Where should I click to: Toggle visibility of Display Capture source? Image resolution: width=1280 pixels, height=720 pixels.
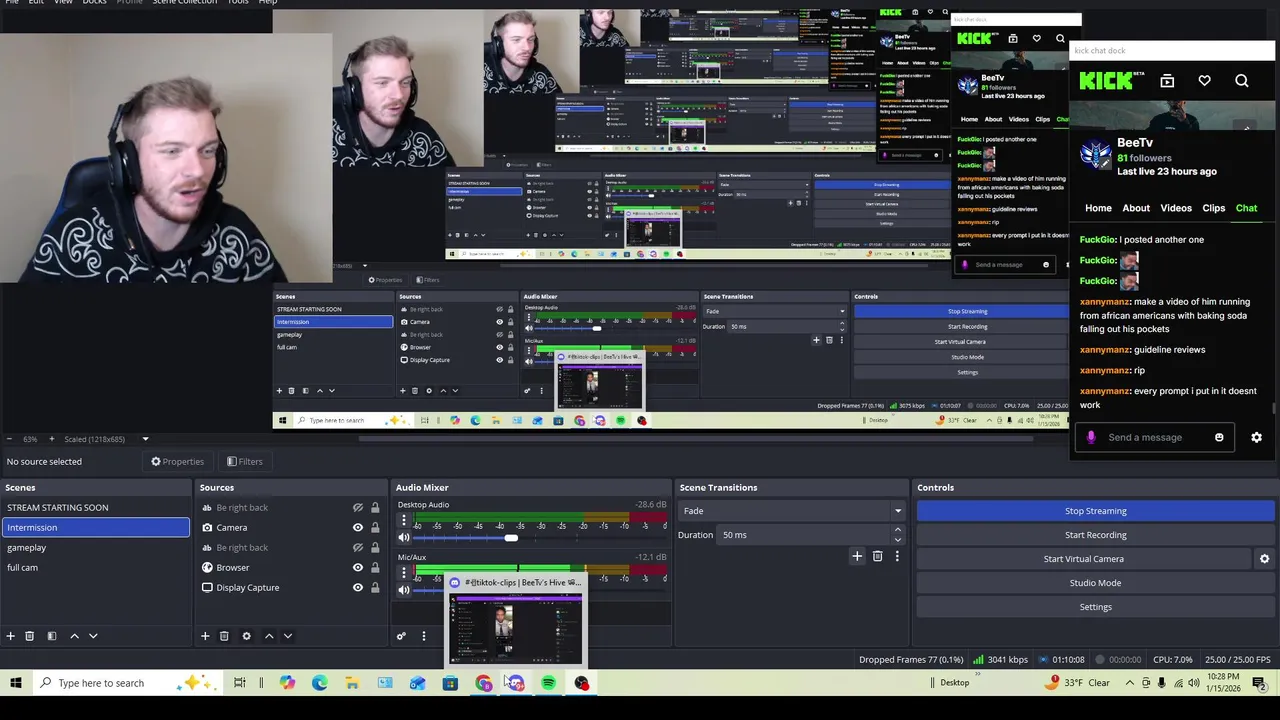tap(357, 588)
